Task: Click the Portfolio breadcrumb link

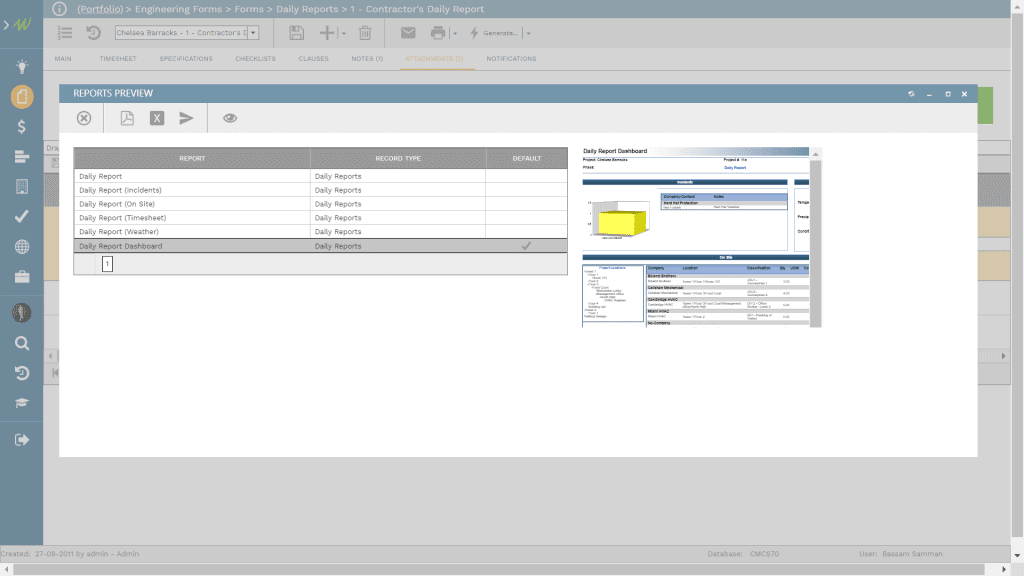Action: coord(100,9)
